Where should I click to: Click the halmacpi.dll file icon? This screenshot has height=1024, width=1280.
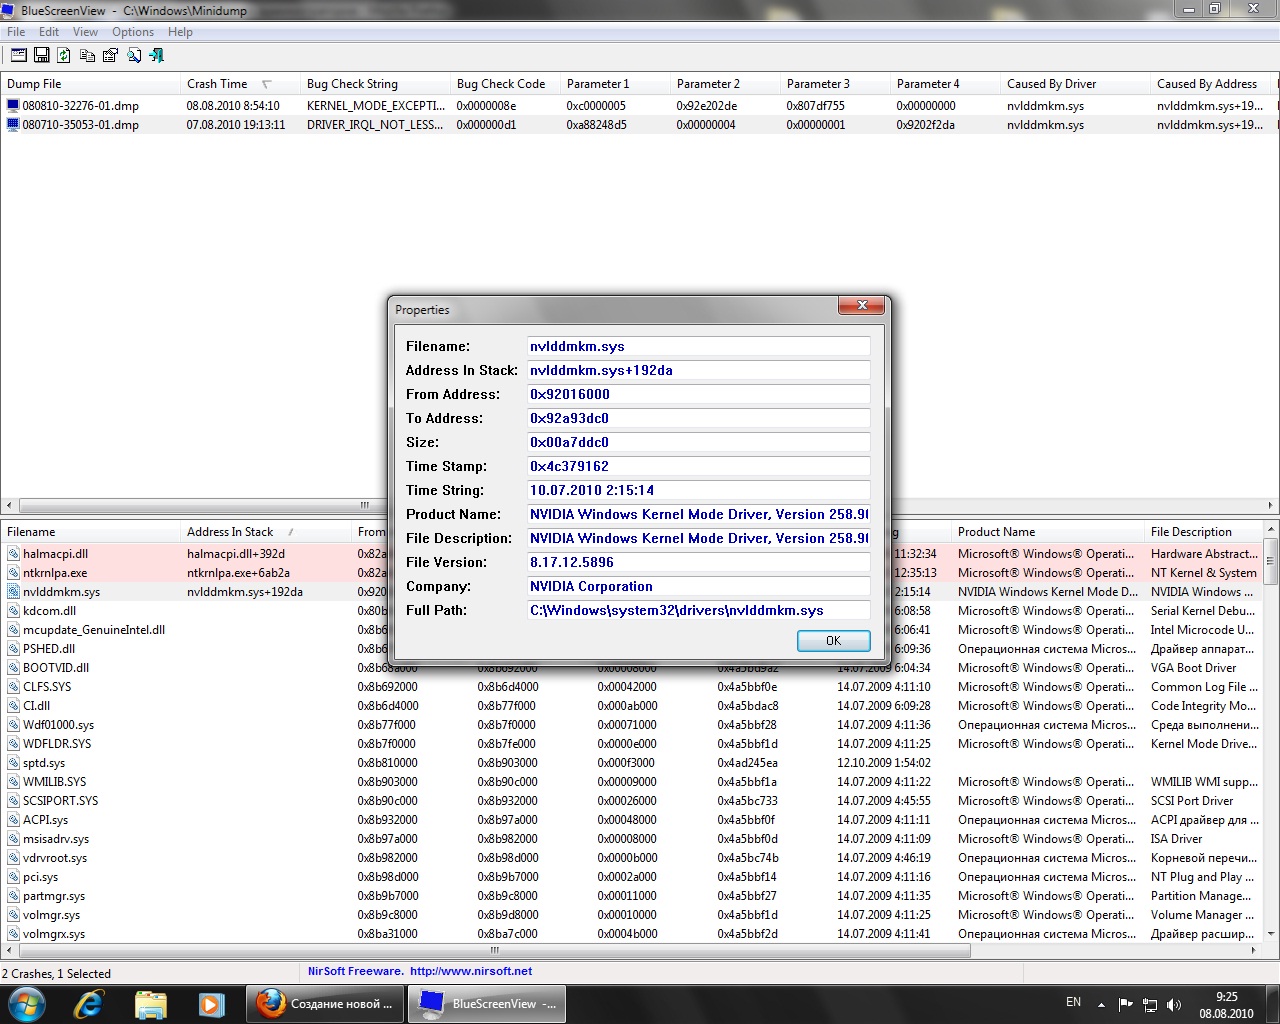[x=14, y=554]
